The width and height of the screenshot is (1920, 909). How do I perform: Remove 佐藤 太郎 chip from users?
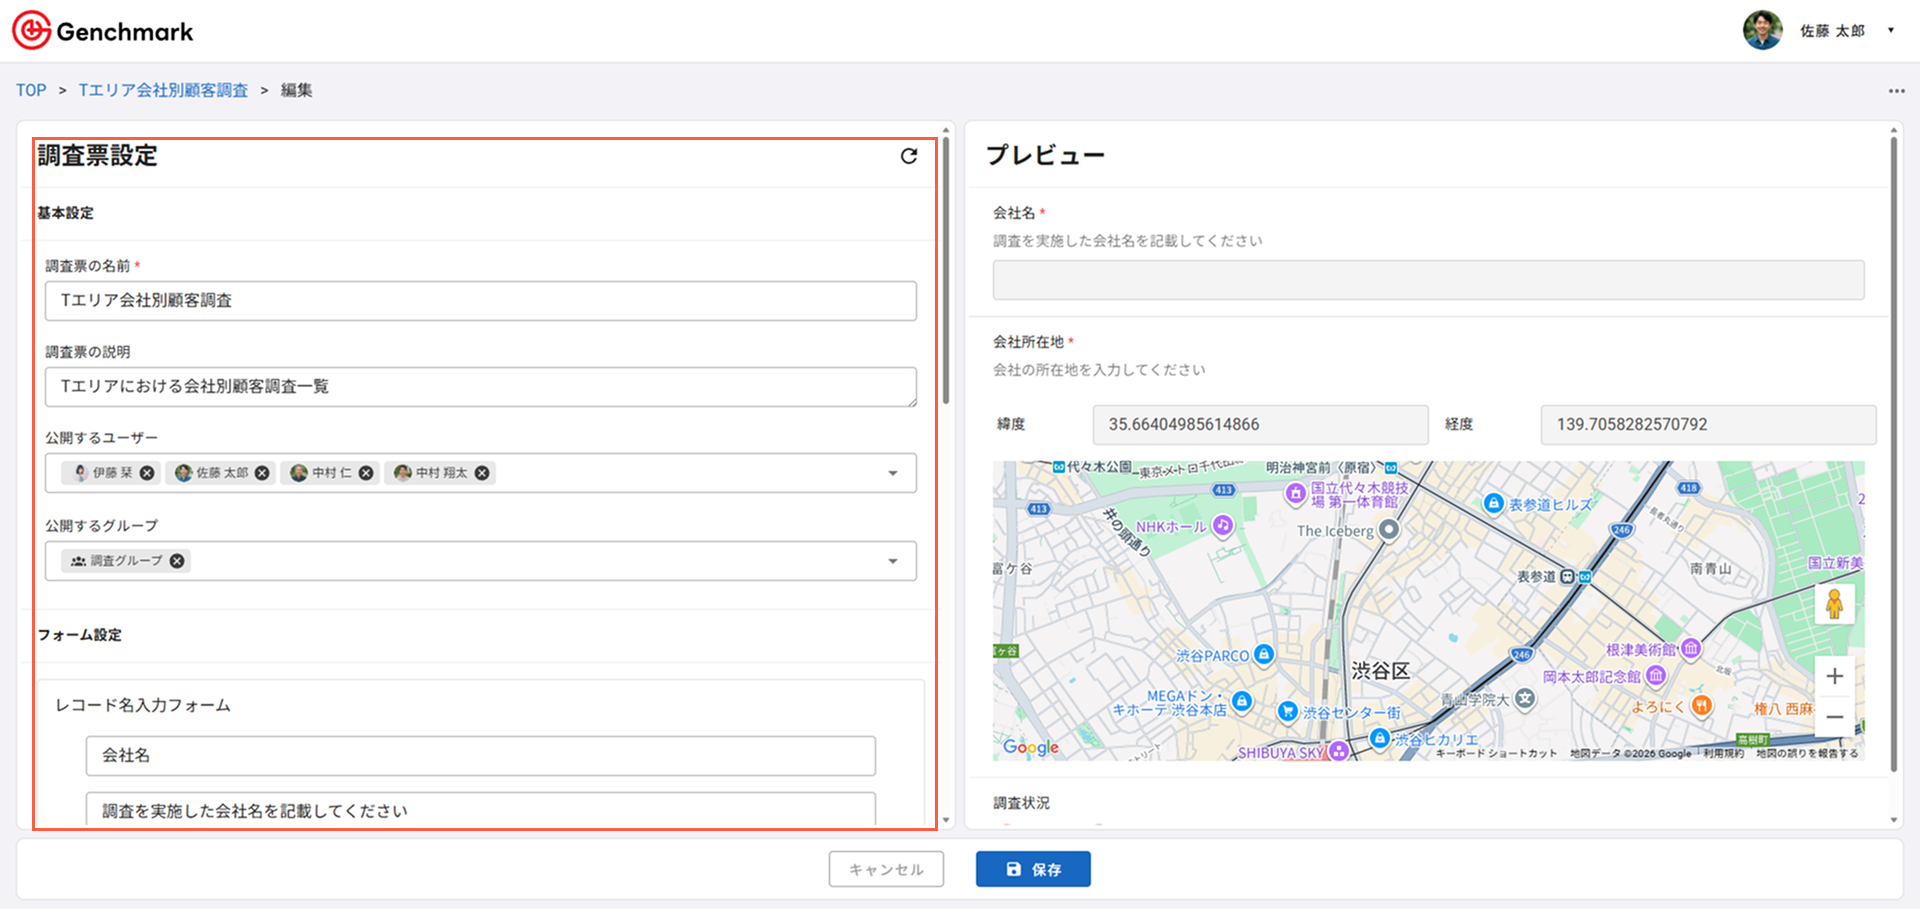(262, 473)
